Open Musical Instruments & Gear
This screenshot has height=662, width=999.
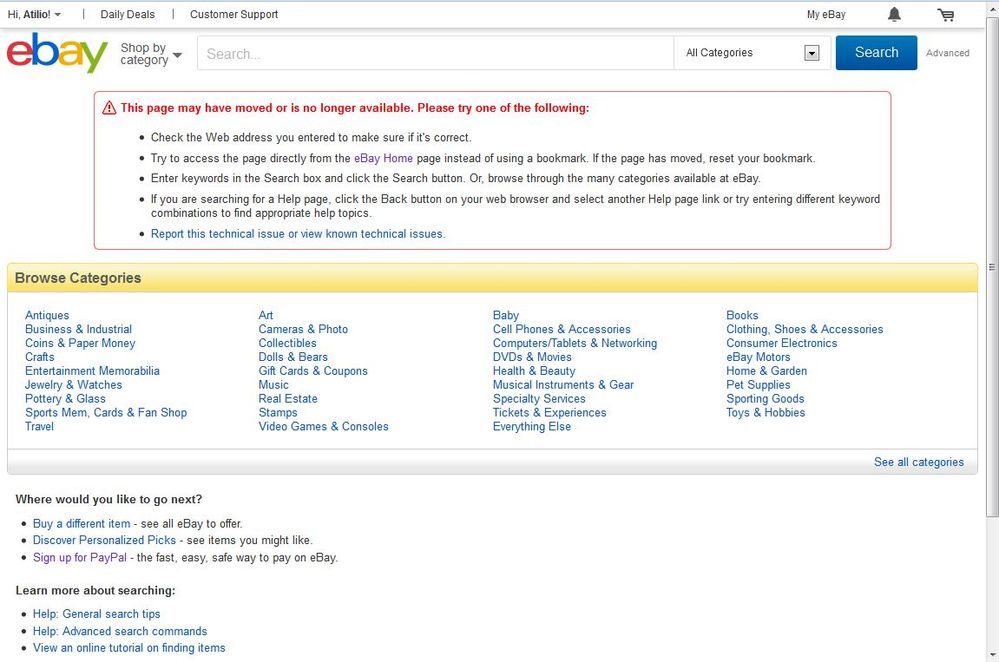click(563, 385)
